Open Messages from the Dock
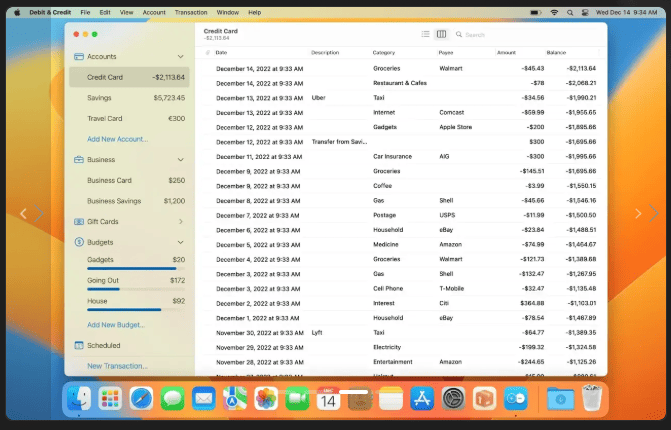 tap(172, 399)
